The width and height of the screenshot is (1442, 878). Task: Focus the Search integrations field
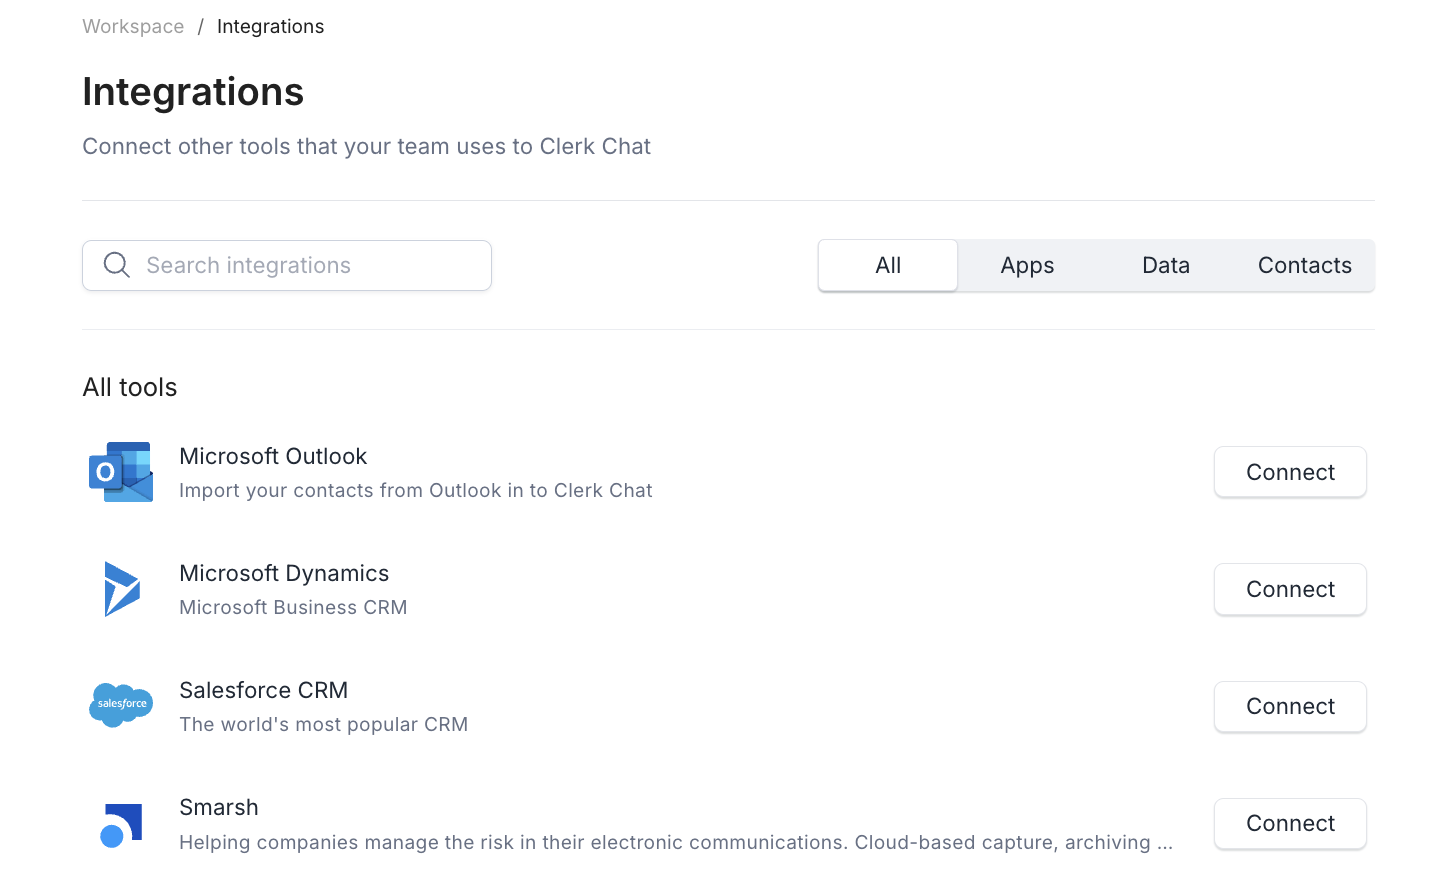[310, 265]
